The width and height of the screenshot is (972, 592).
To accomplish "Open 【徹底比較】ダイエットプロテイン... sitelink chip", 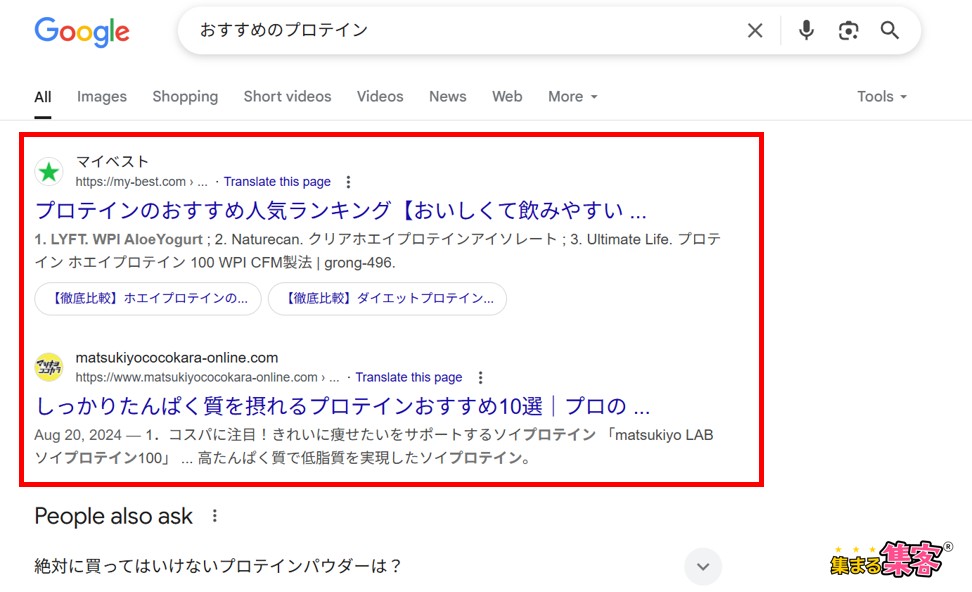I will (387, 299).
